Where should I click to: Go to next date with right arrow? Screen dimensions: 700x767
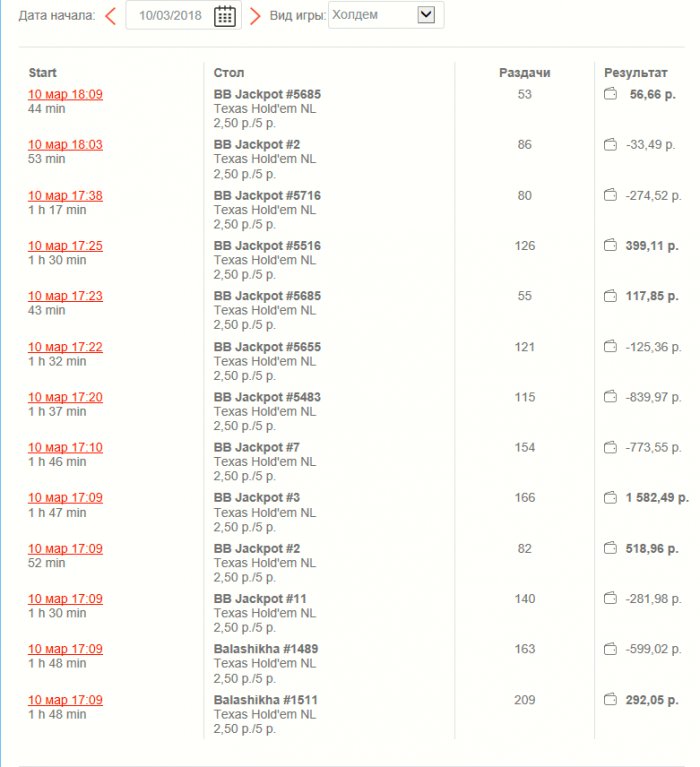point(255,16)
